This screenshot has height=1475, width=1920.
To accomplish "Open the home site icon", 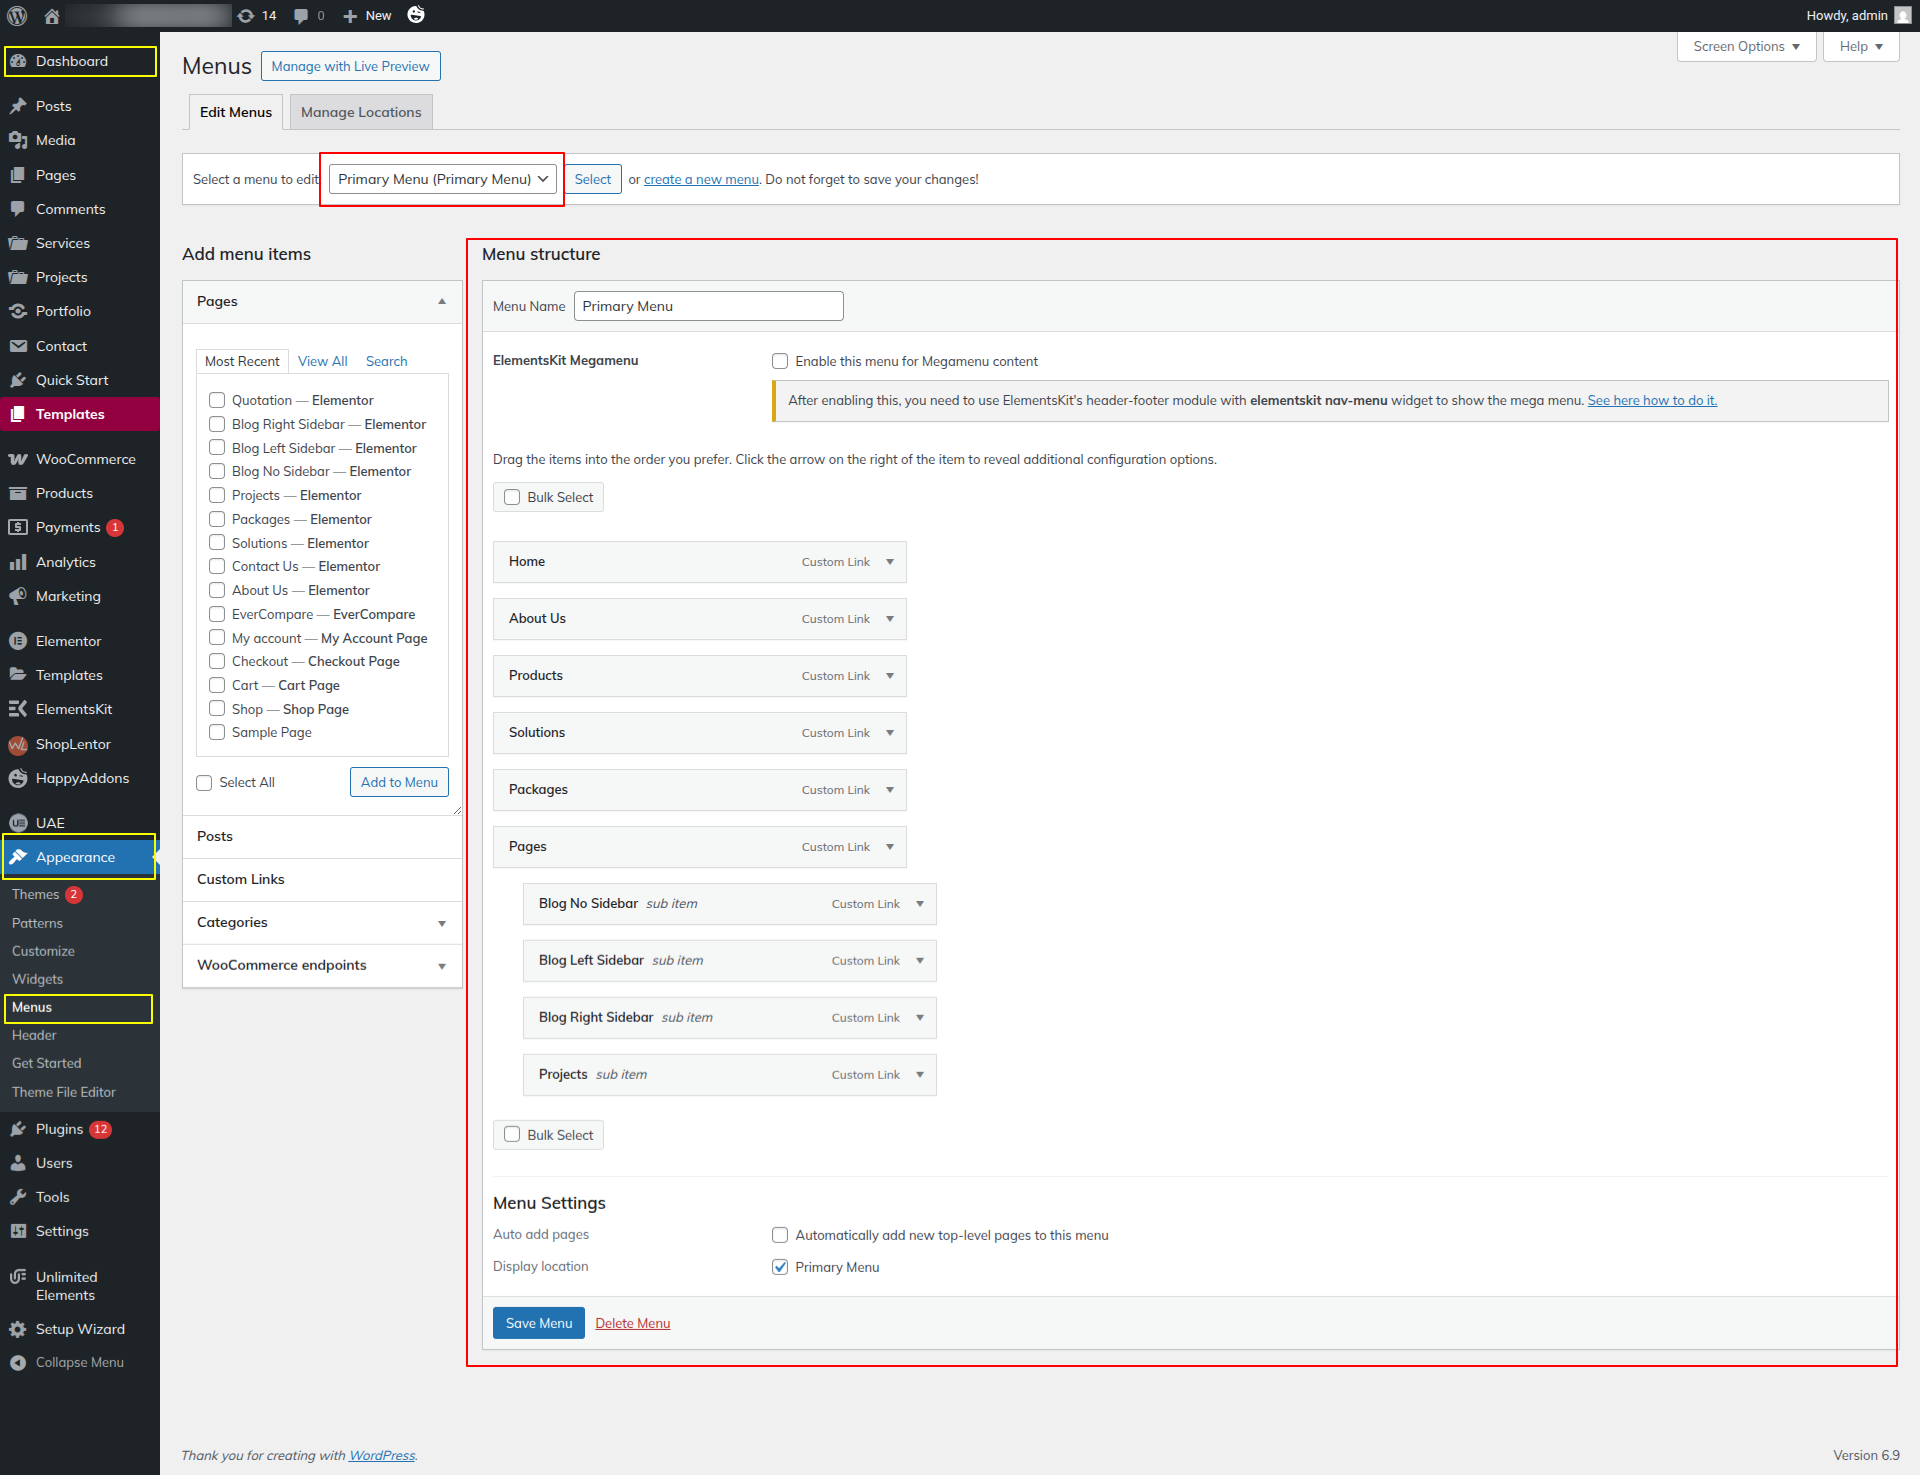I will [x=52, y=16].
